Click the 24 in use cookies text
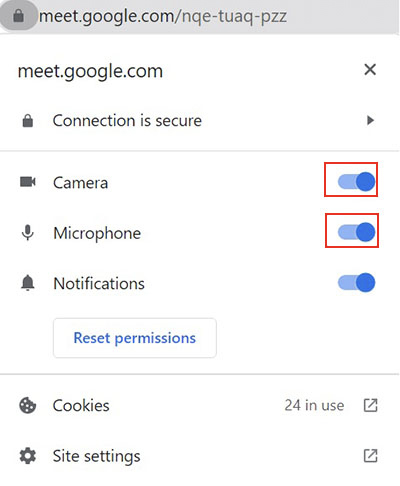The width and height of the screenshot is (400, 486). pos(314,406)
